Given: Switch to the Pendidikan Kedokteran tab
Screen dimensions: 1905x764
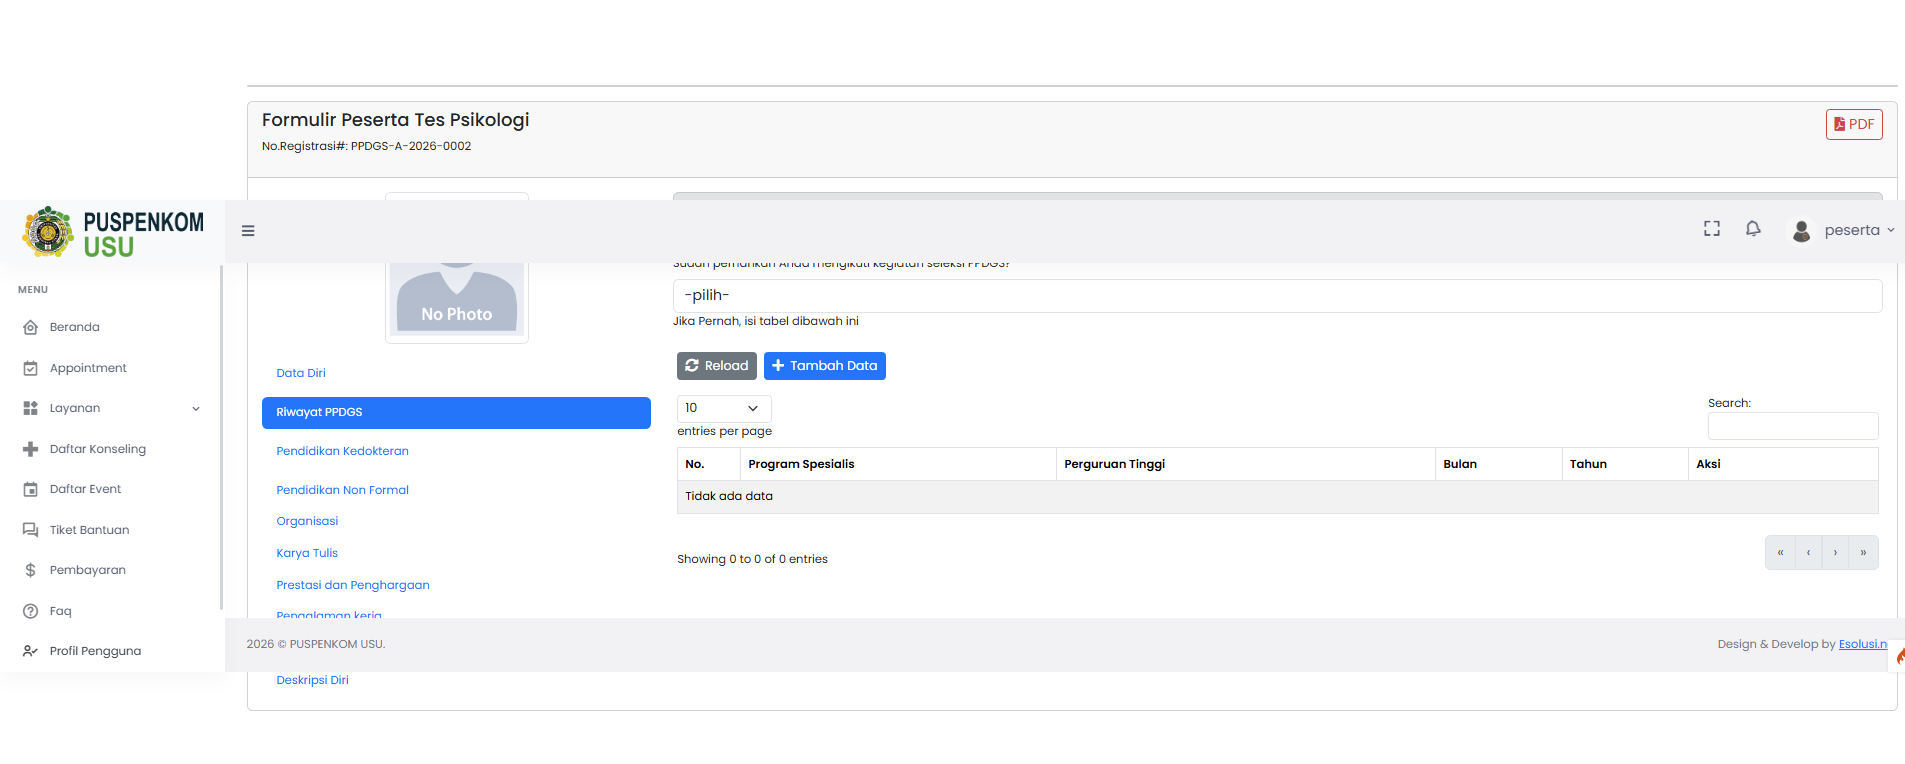Looking at the screenshot, I should coord(343,451).
